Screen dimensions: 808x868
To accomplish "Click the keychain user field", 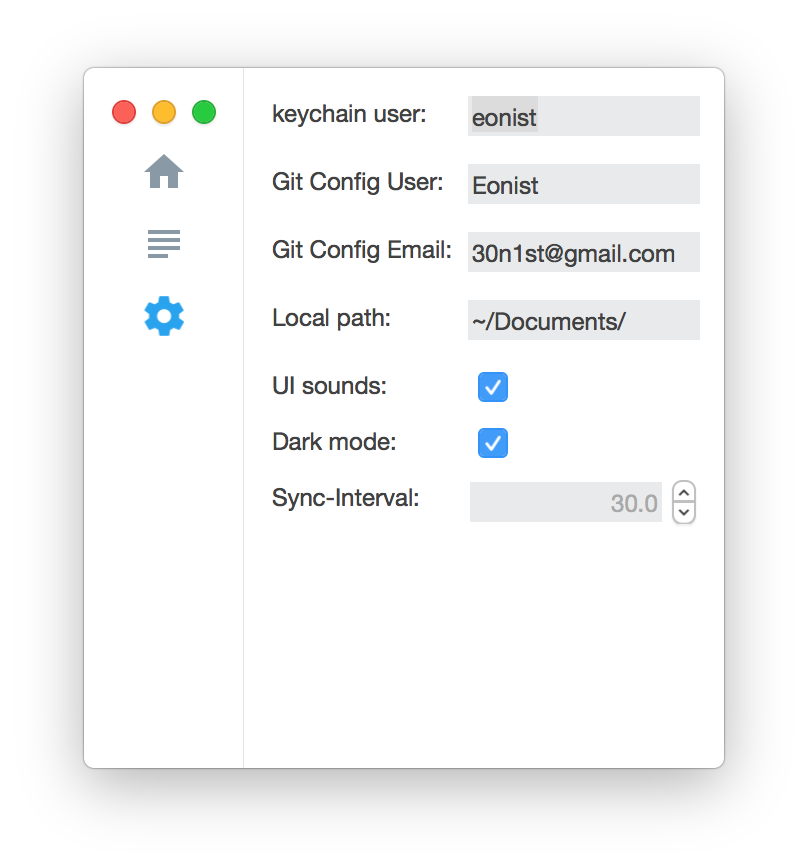I will coord(583,116).
